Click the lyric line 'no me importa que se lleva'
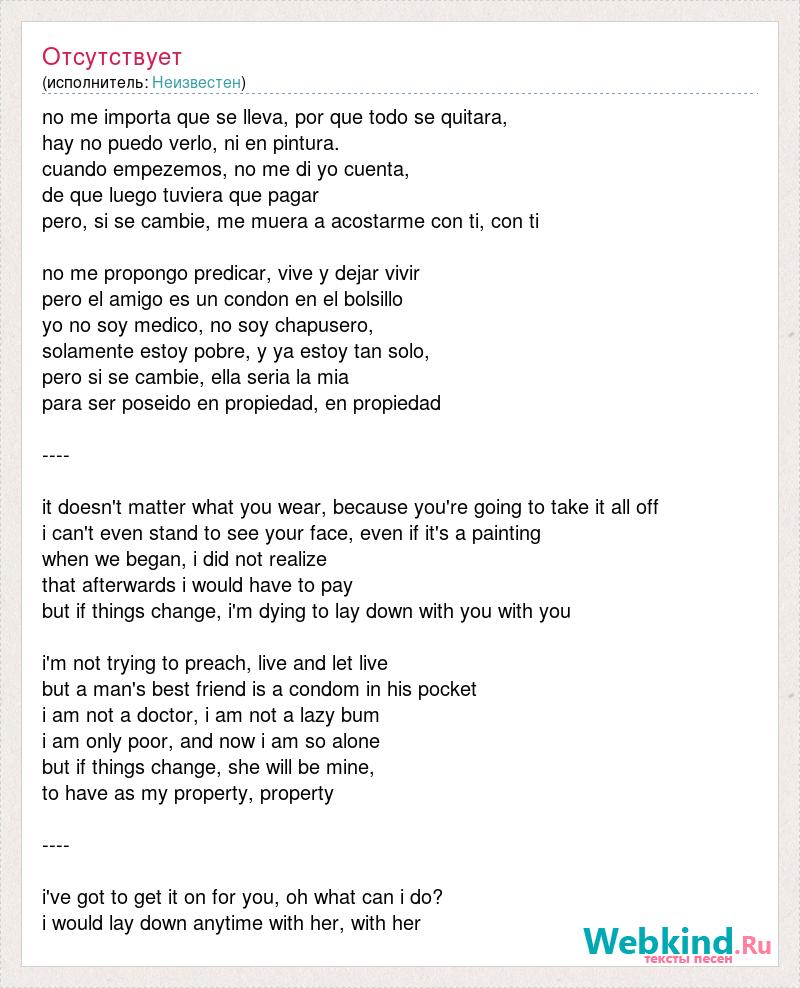800x988 pixels. click(275, 117)
